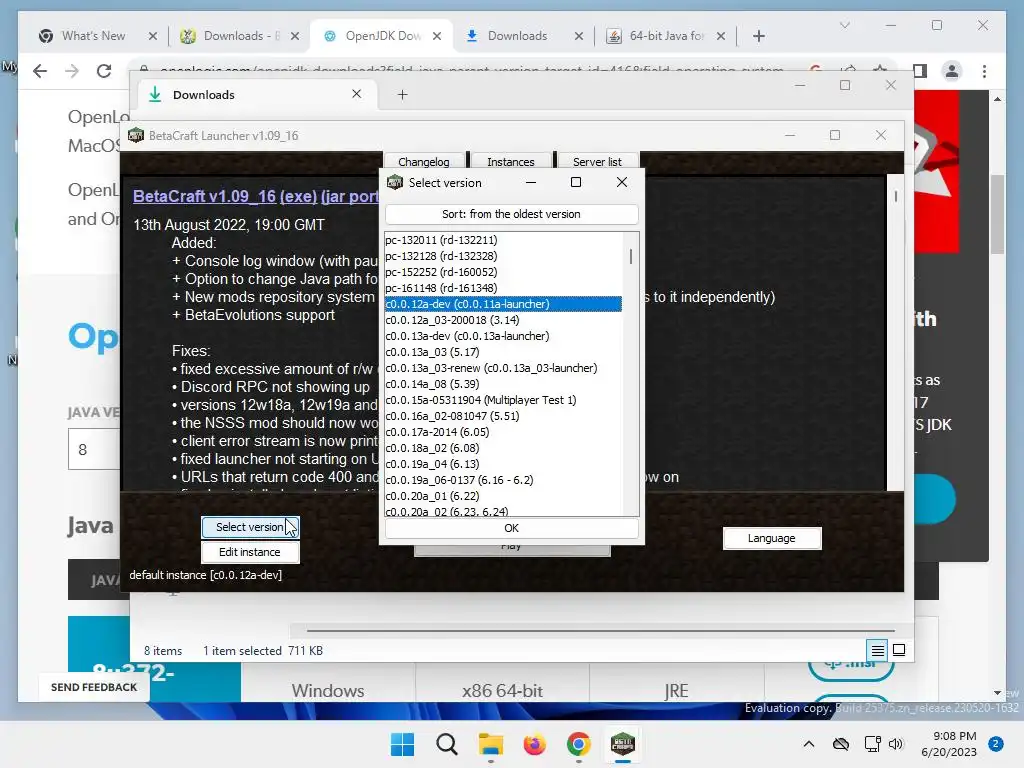The height and width of the screenshot is (768, 1024).
Task: Expand system tray hidden icons chevron
Action: tap(808, 744)
